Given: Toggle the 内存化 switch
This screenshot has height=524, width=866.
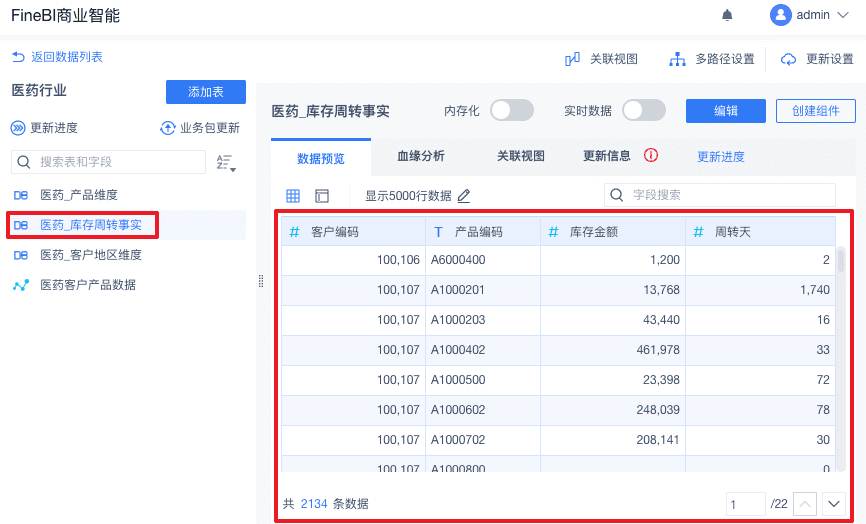Looking at the screenshot, I should (x=512, y=110).
